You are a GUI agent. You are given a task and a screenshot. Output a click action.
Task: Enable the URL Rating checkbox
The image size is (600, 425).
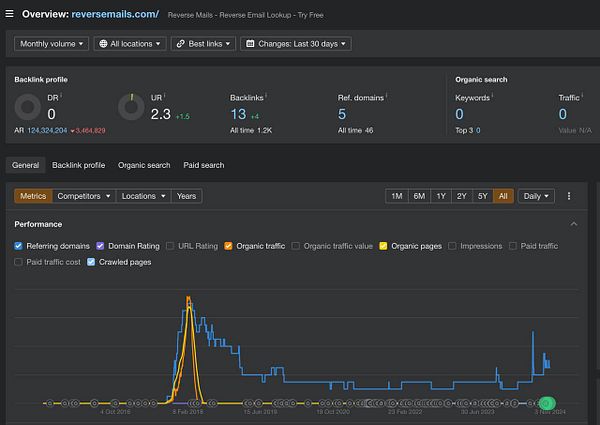(x=171, y=246)
